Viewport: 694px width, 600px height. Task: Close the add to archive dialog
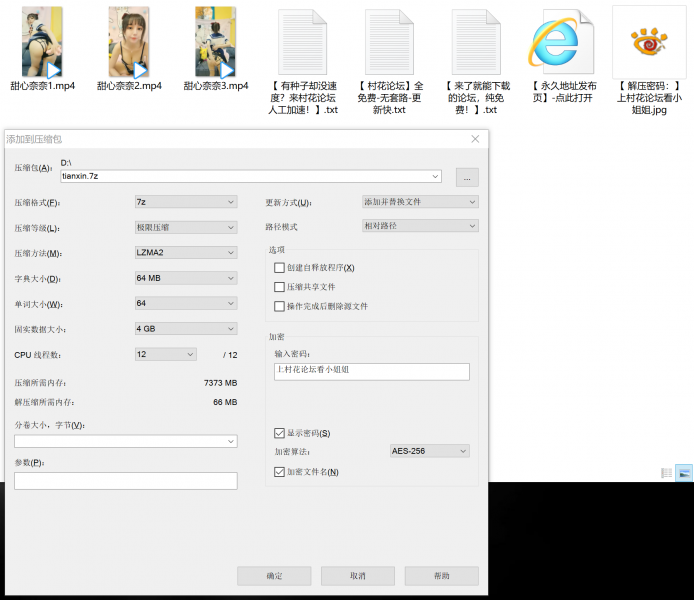tap(475, 139)
